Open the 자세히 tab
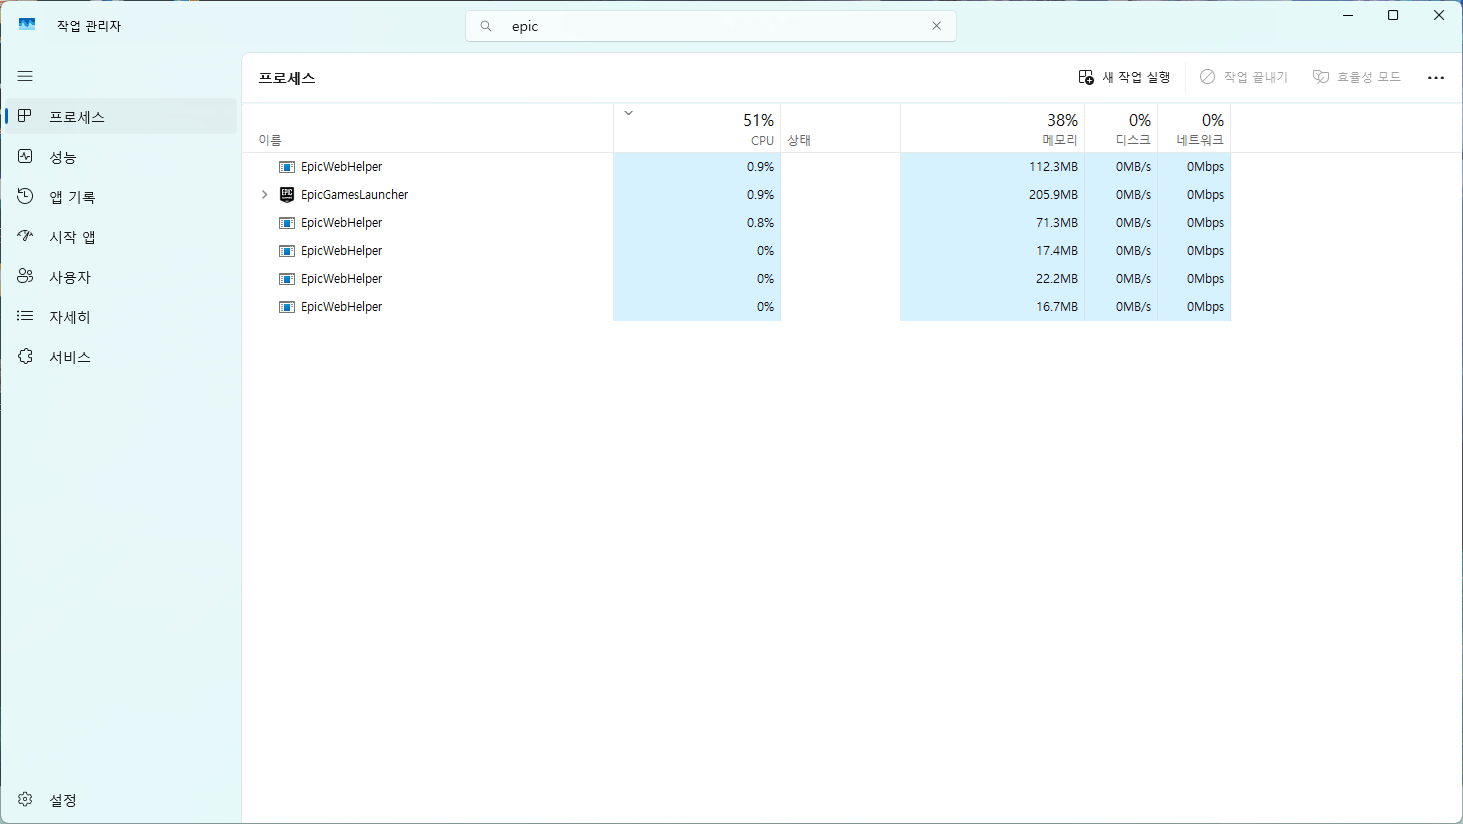1463x824 pixels. point(121,317)
